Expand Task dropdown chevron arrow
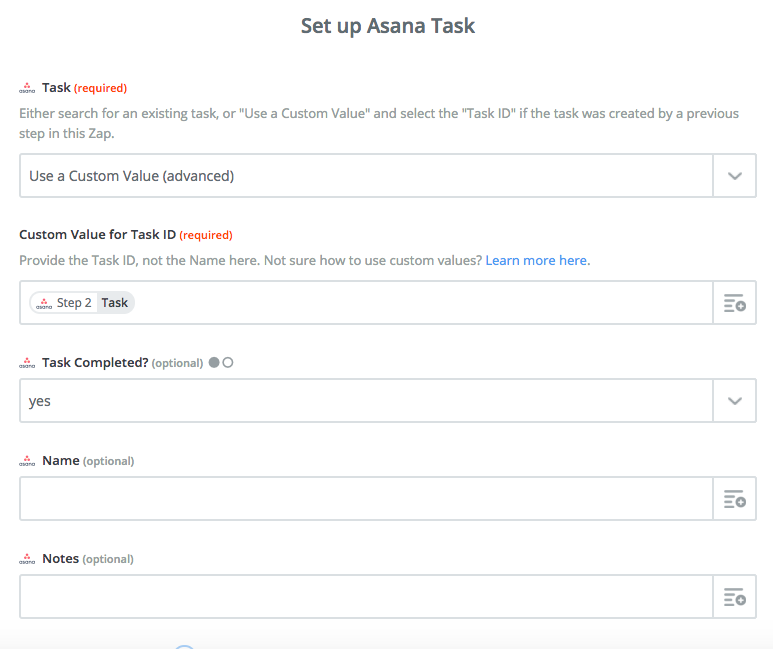773x649 pixels. [x=735, y=176]
